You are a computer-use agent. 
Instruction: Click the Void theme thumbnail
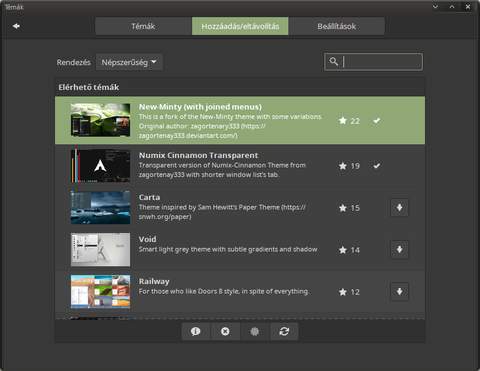click(100, 249)
